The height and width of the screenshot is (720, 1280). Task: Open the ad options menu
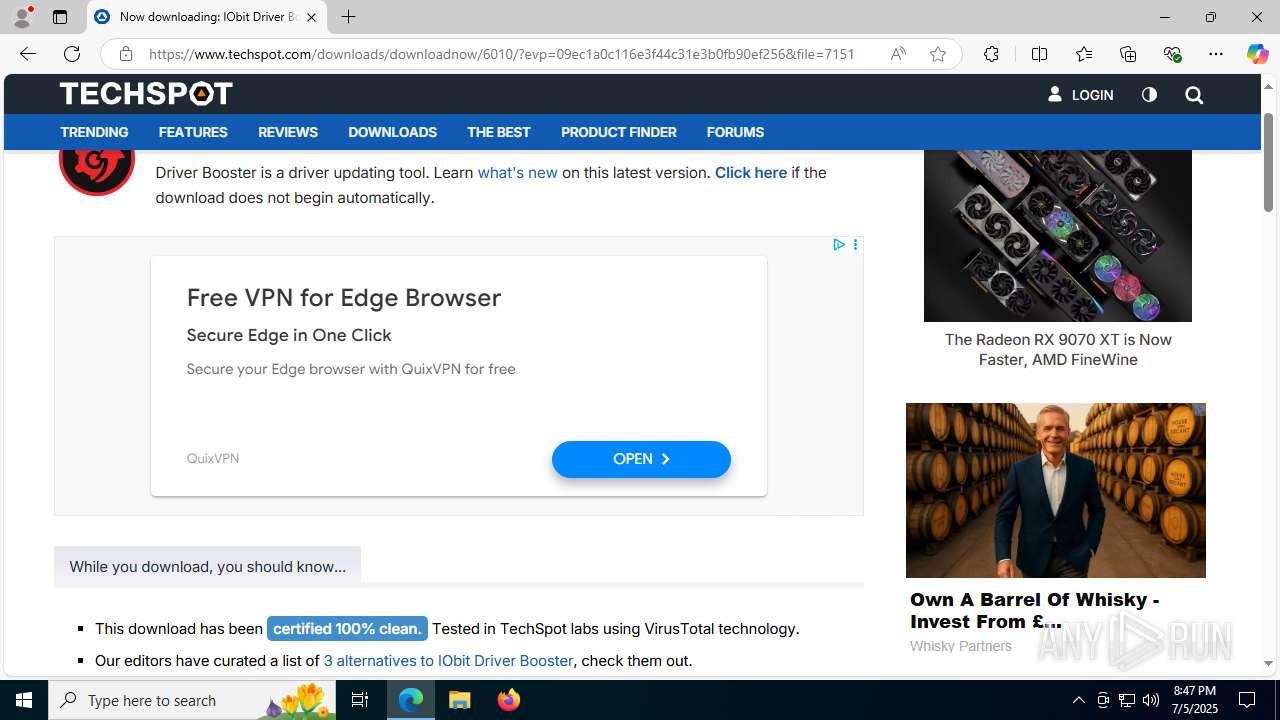tap(855, 244)
